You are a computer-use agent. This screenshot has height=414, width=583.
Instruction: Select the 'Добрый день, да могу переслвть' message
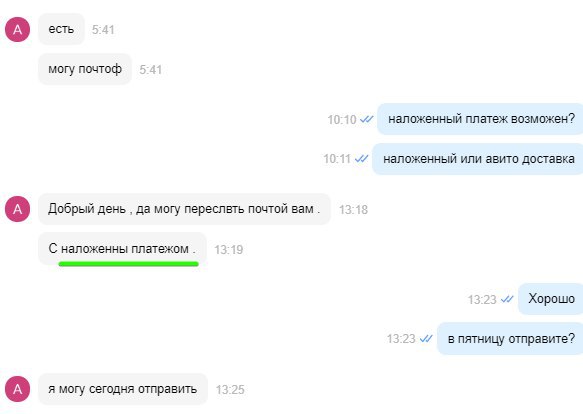(x=184, y=209)
